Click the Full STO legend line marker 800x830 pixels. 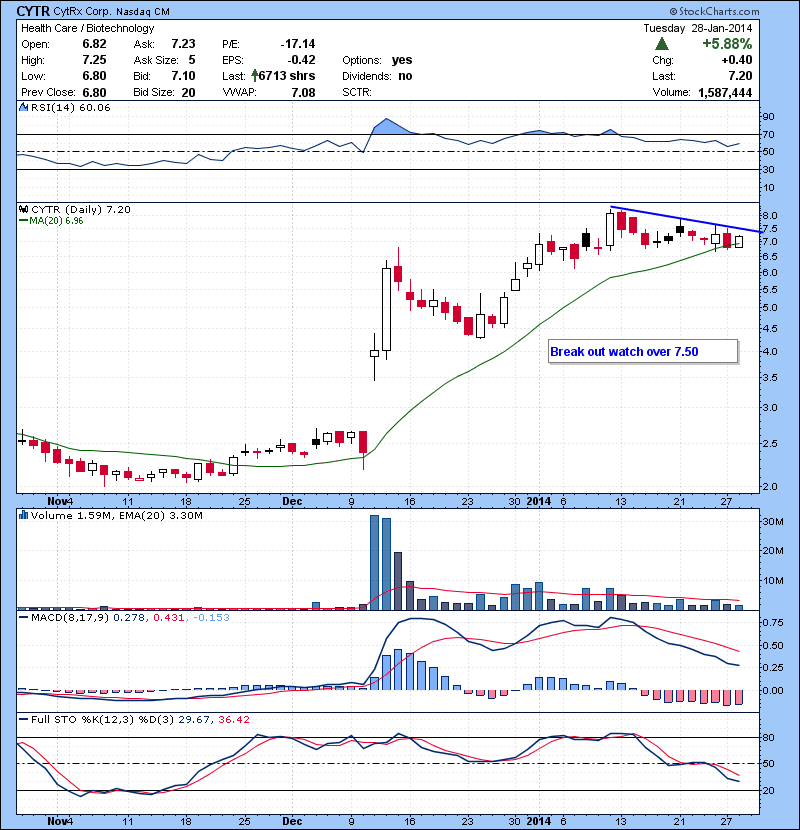[23, 719]
